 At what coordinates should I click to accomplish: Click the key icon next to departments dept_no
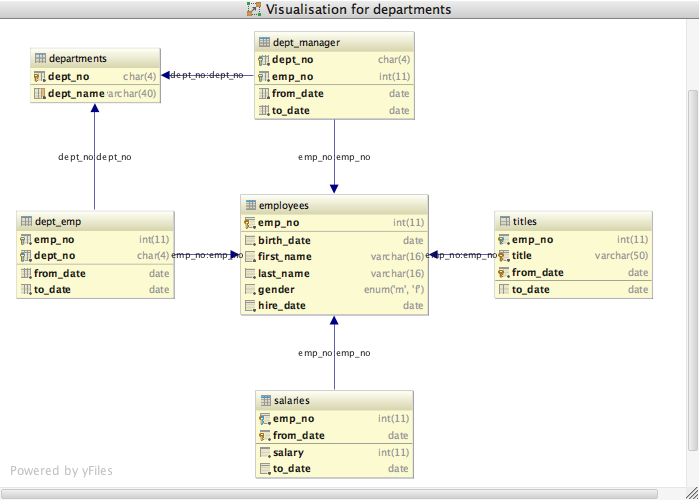(x=39, y=77)
